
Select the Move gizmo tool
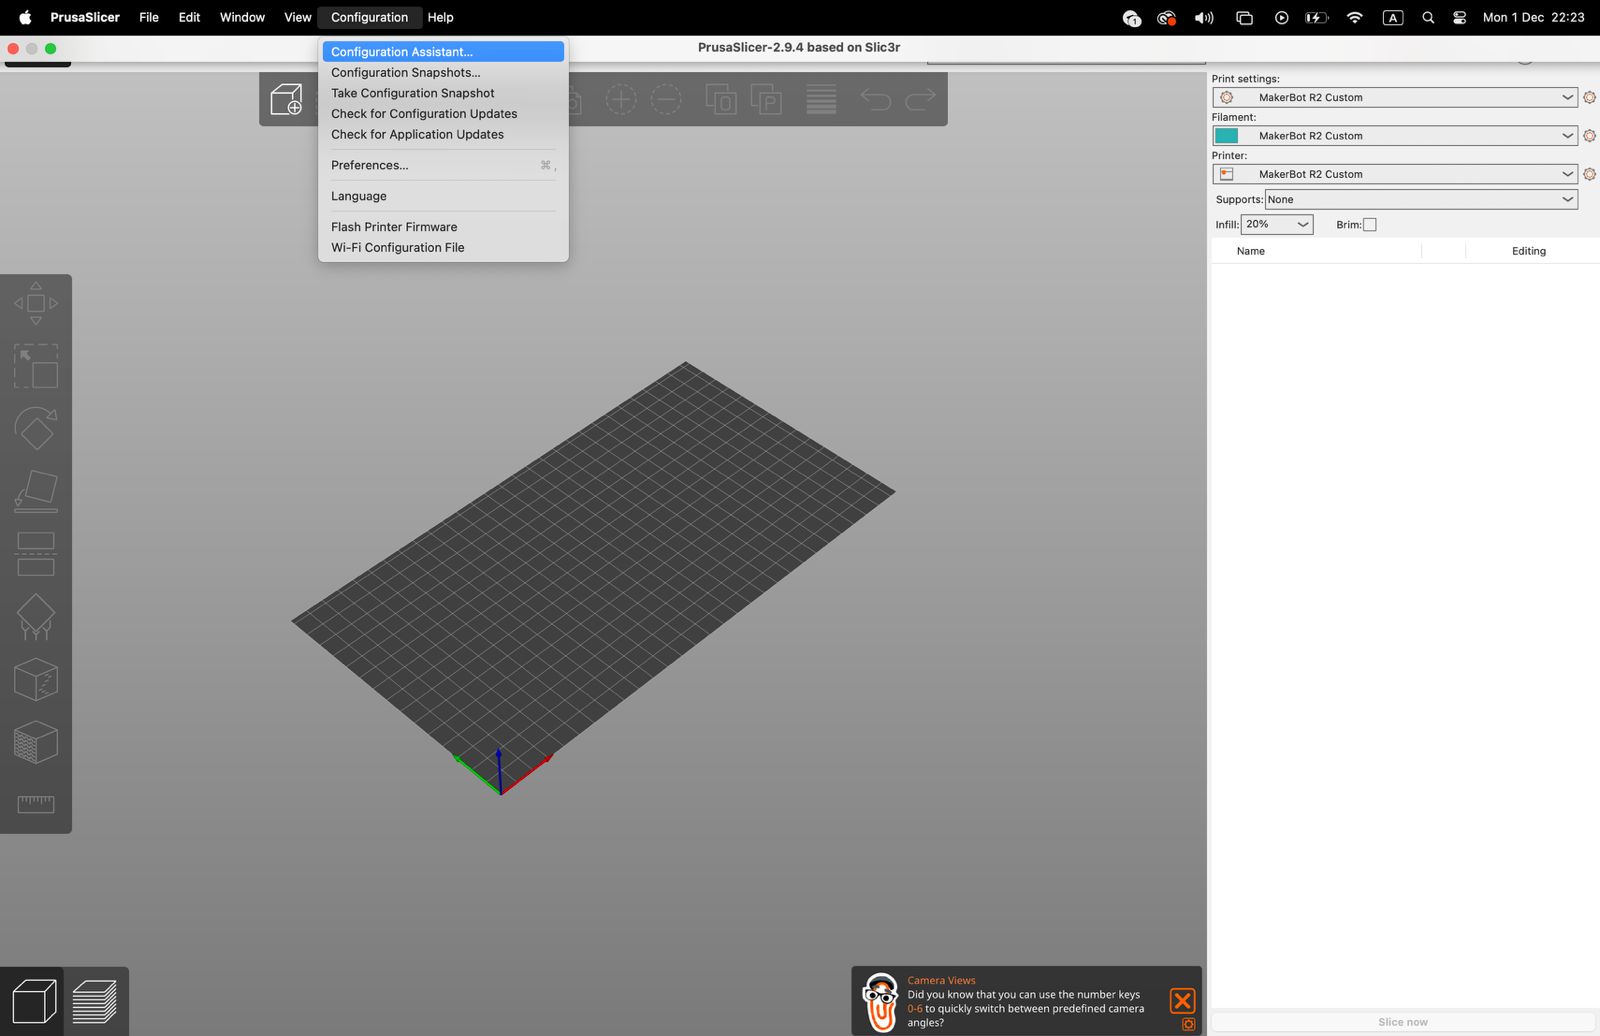click(36, 303)
